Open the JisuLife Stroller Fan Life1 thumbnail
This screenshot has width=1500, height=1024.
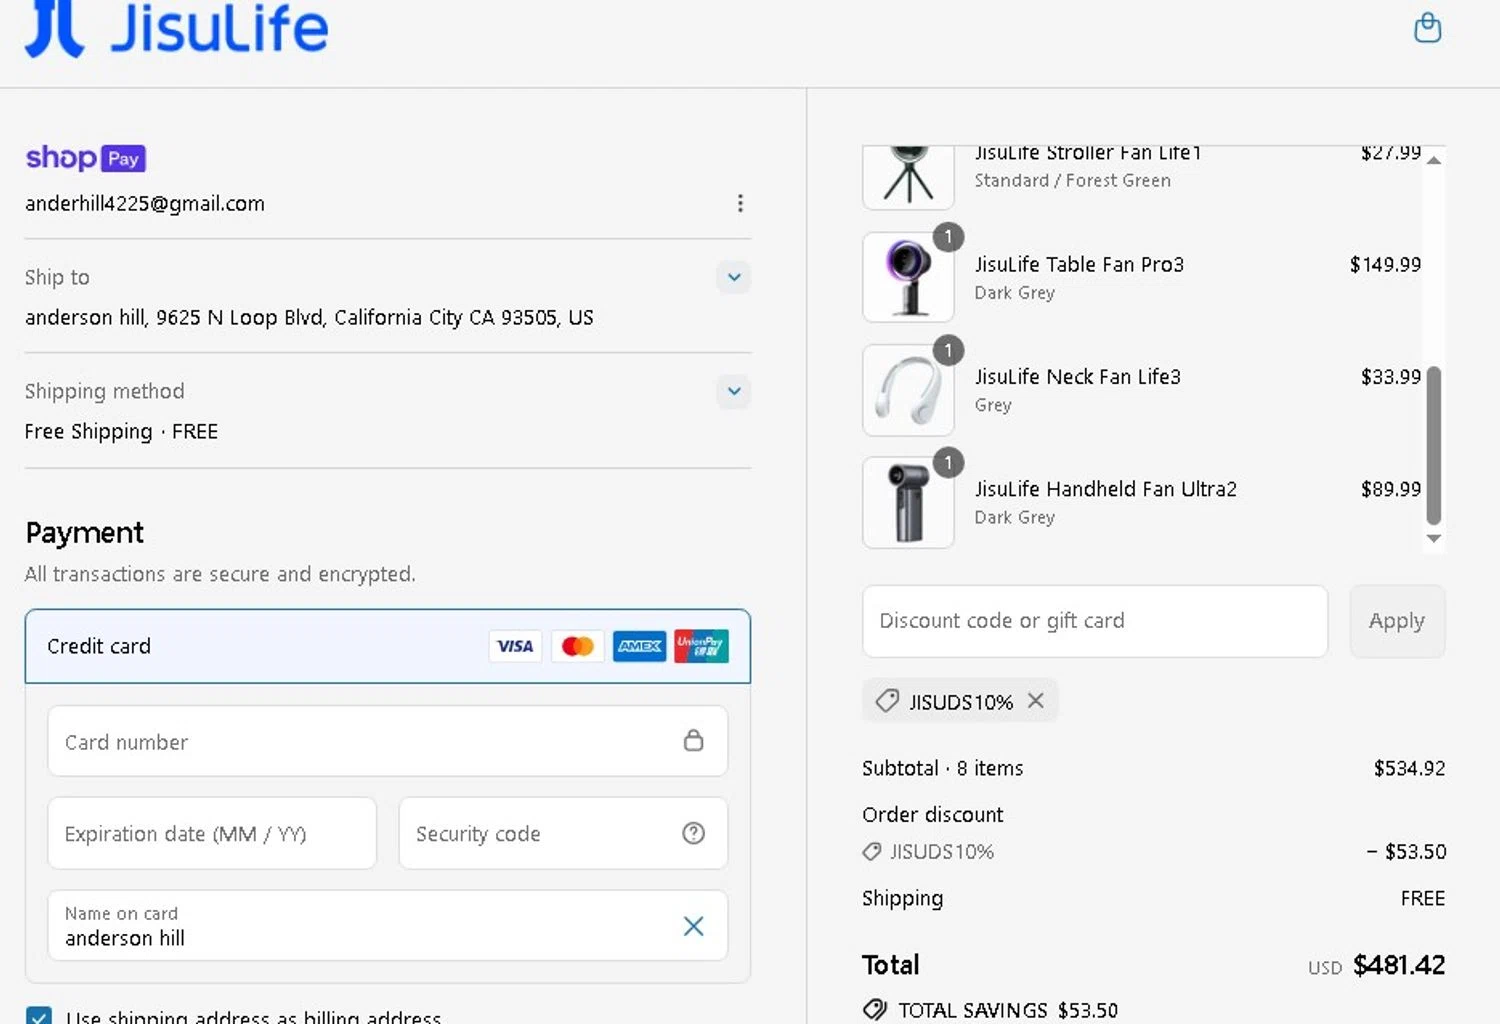(x=908, y=177)
